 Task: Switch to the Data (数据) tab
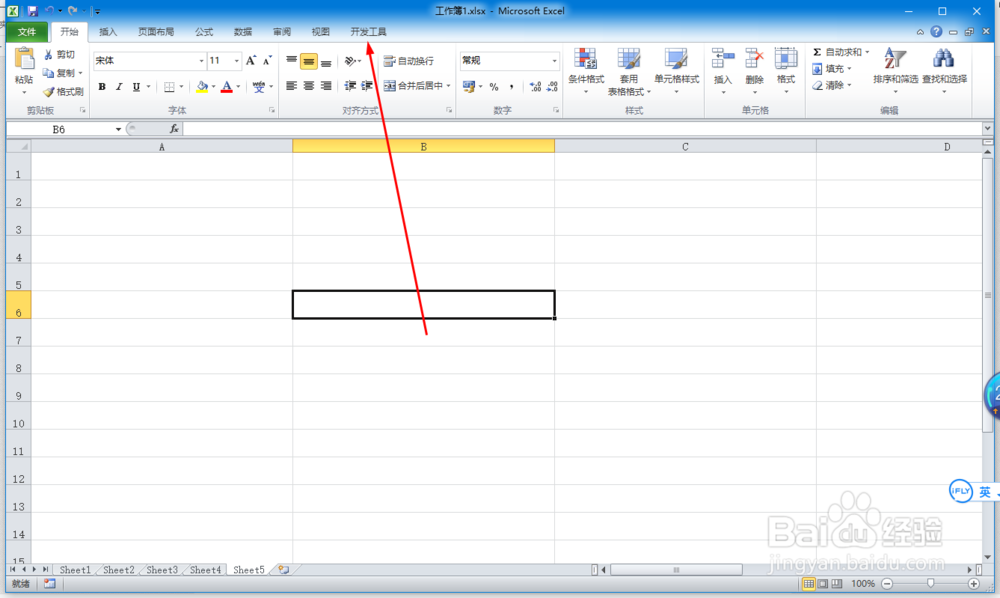tap(243, 32)
